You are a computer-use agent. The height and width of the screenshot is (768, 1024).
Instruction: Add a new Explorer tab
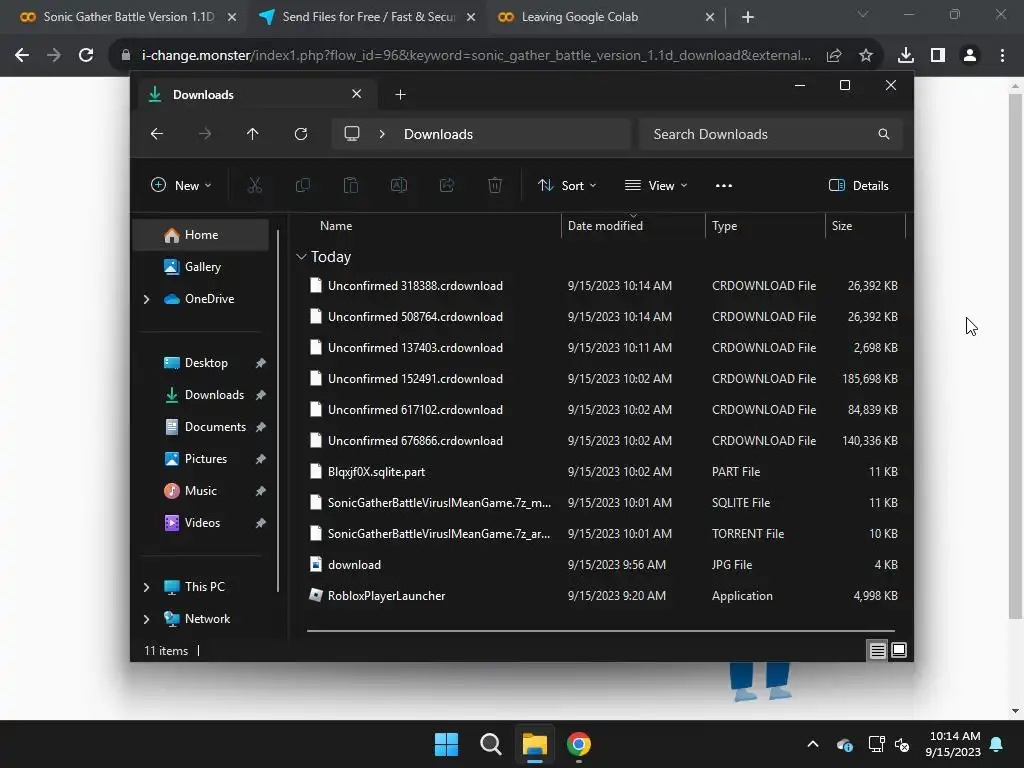click(x=400, y=95)
